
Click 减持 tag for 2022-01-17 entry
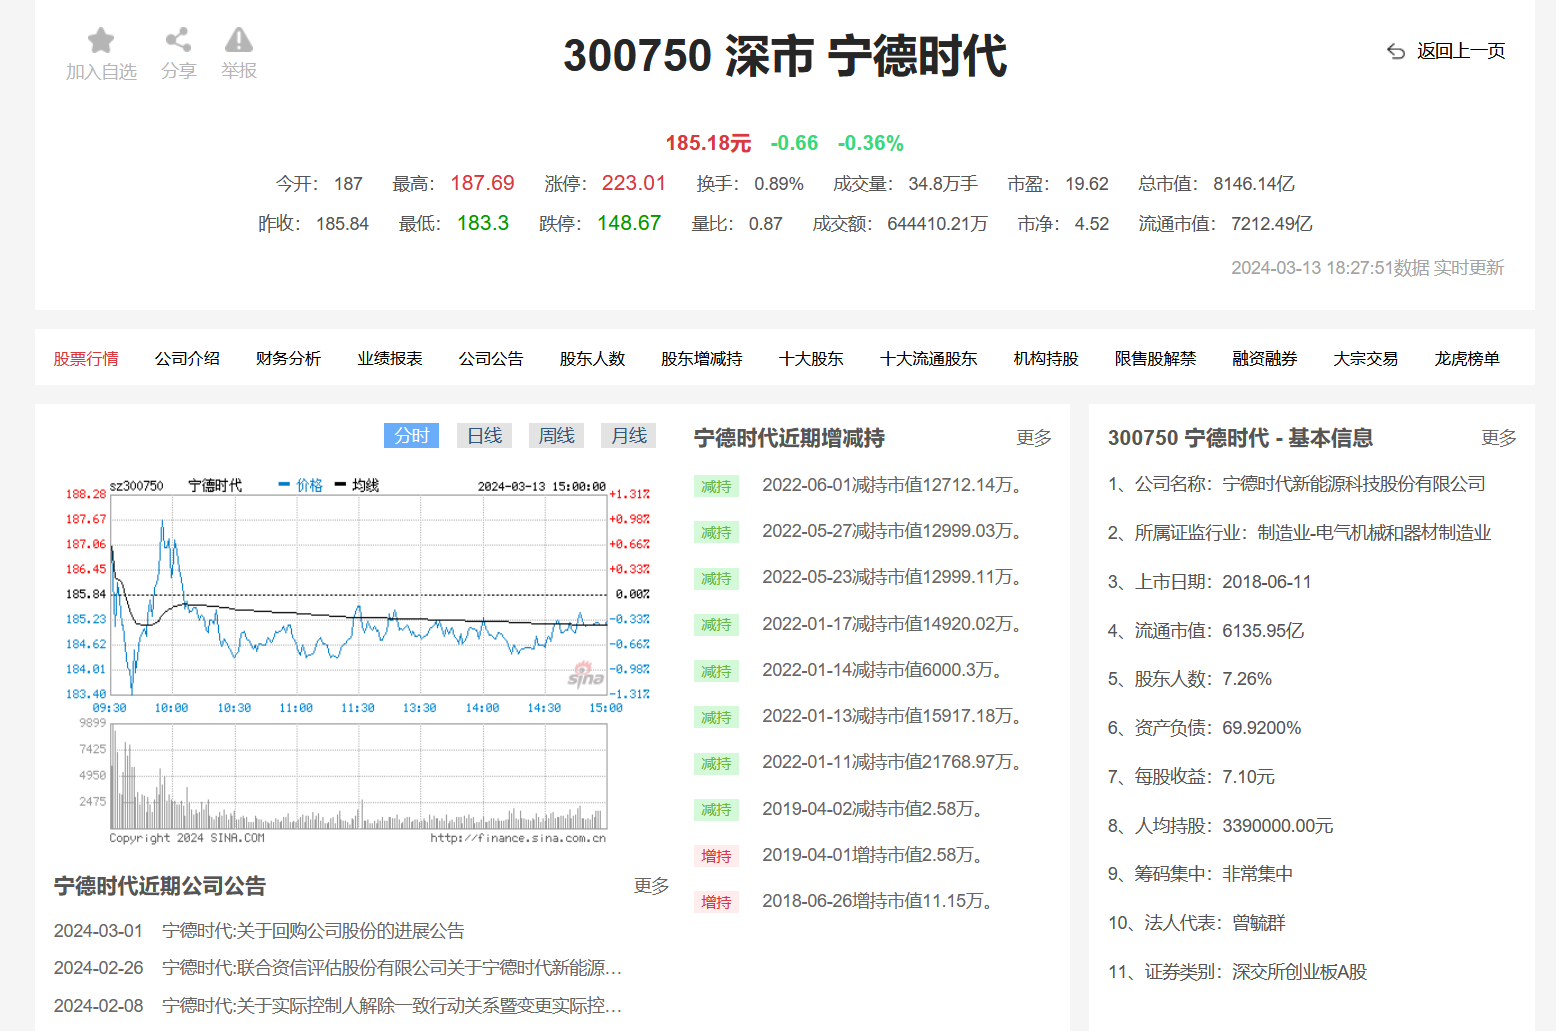[x=716, y=625]
